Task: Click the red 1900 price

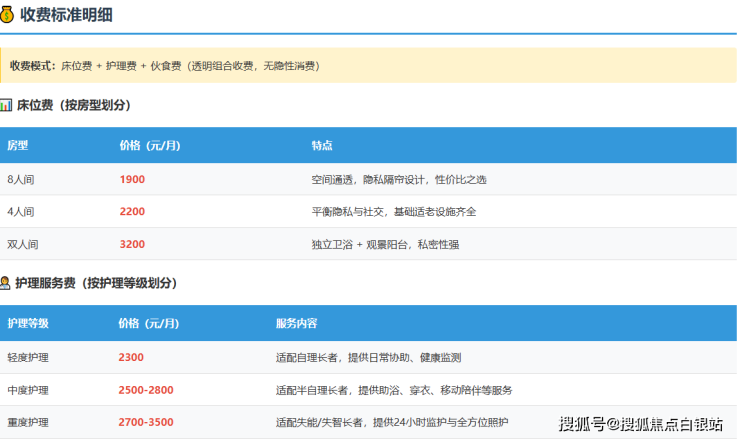Action: point(132,180)
